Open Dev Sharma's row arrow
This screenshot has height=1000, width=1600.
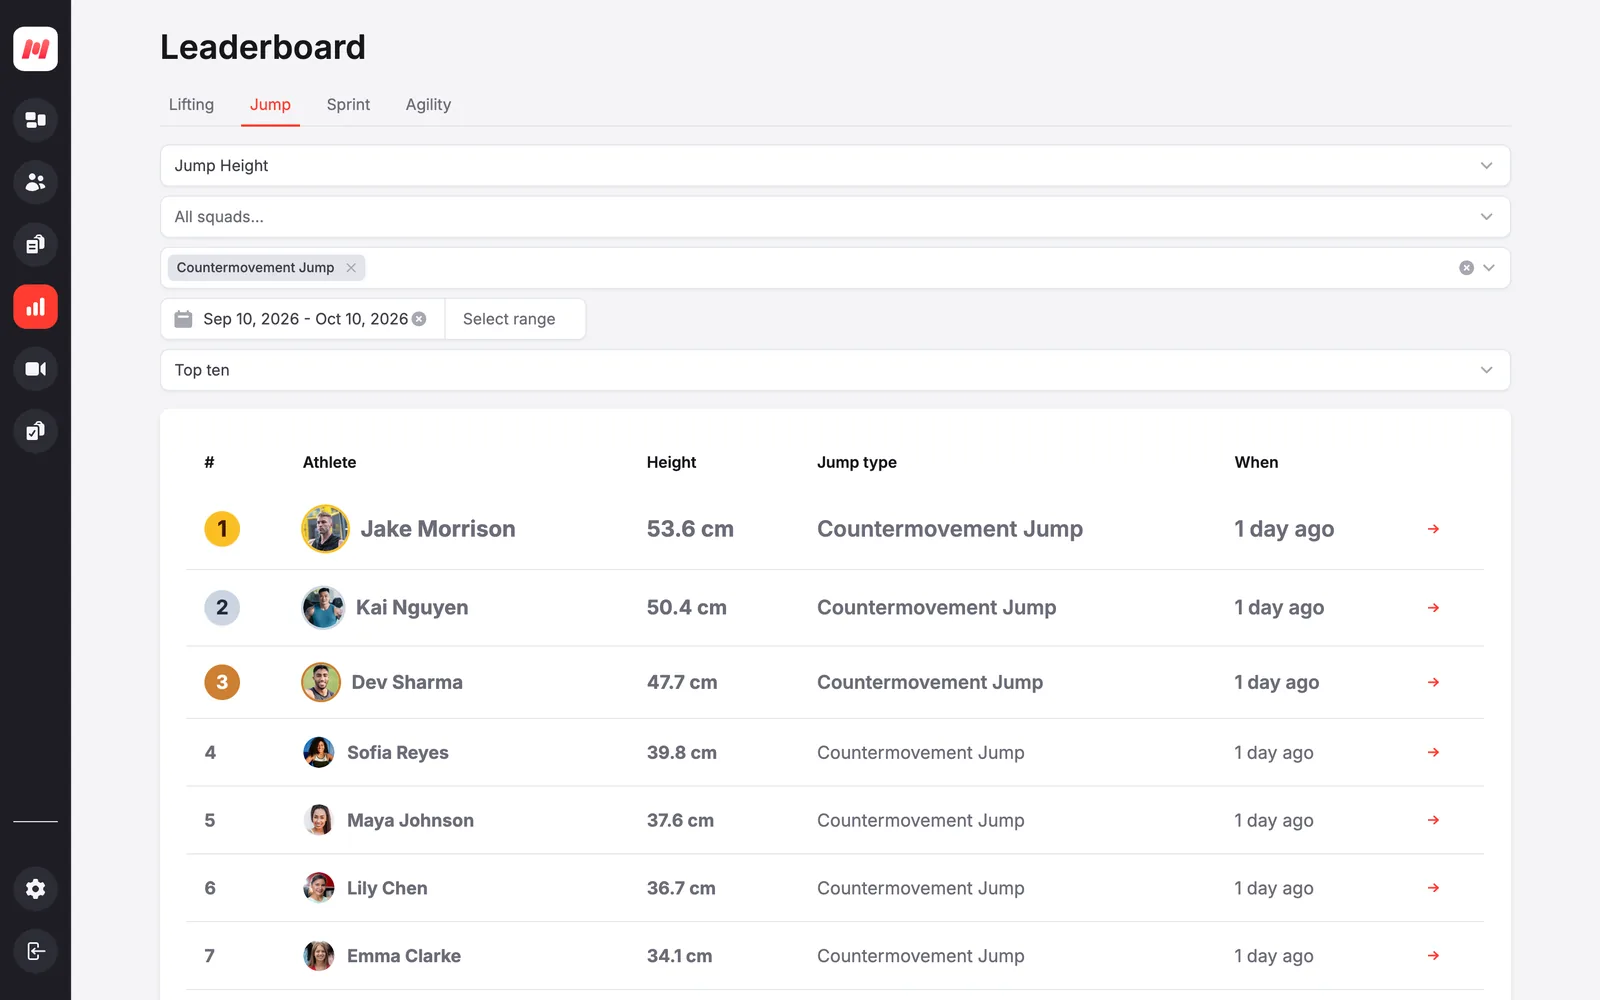(x=1433, y=682)
